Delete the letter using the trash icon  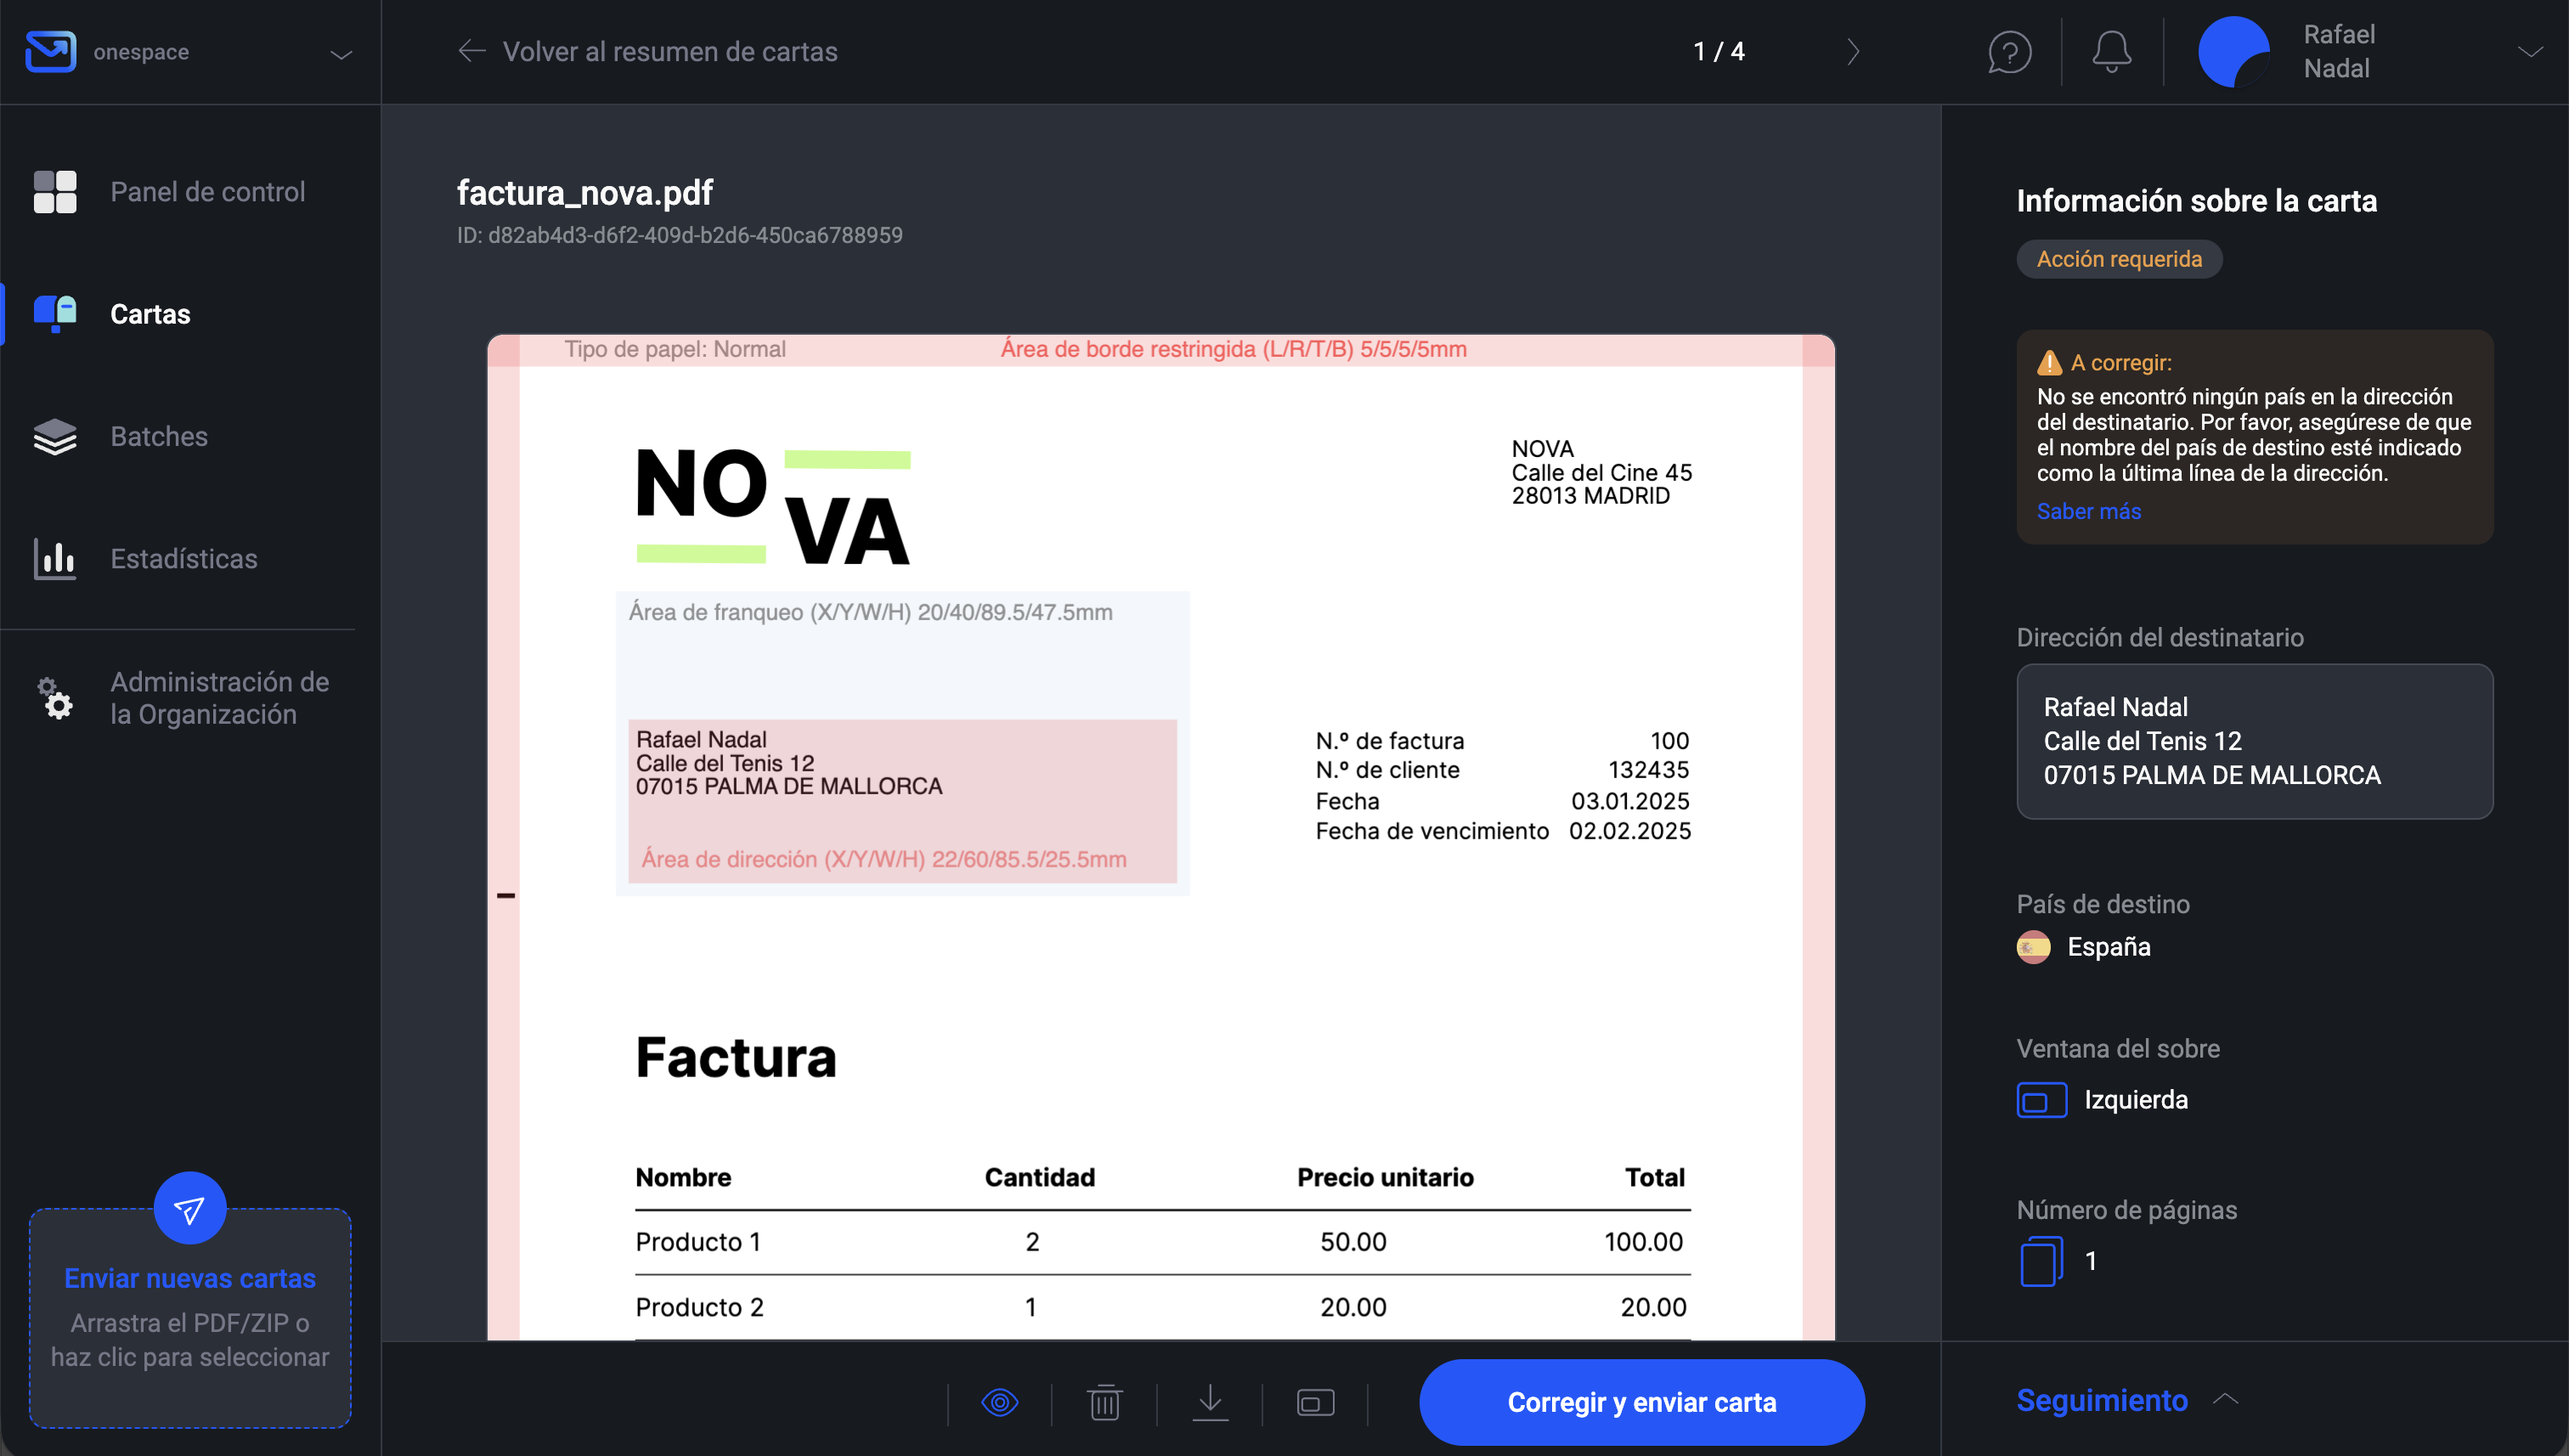pos(1106,1402)
